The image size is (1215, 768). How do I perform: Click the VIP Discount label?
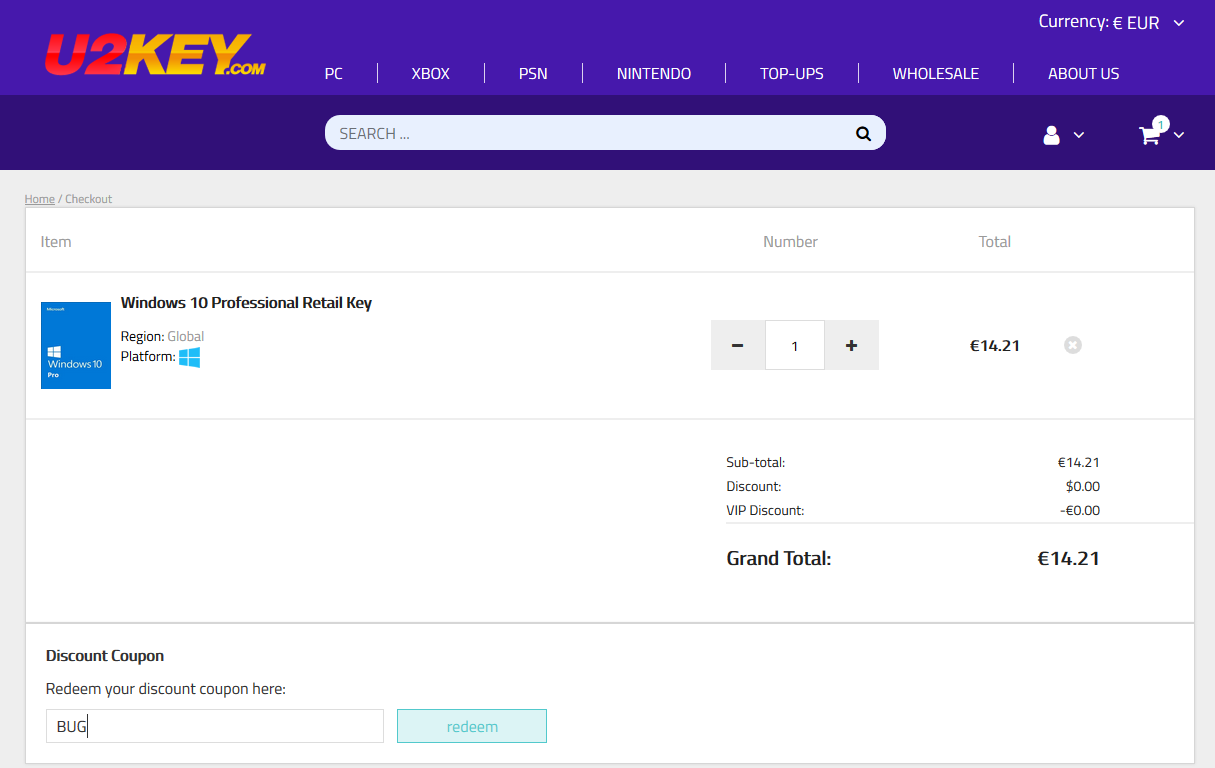click(765, 510)
